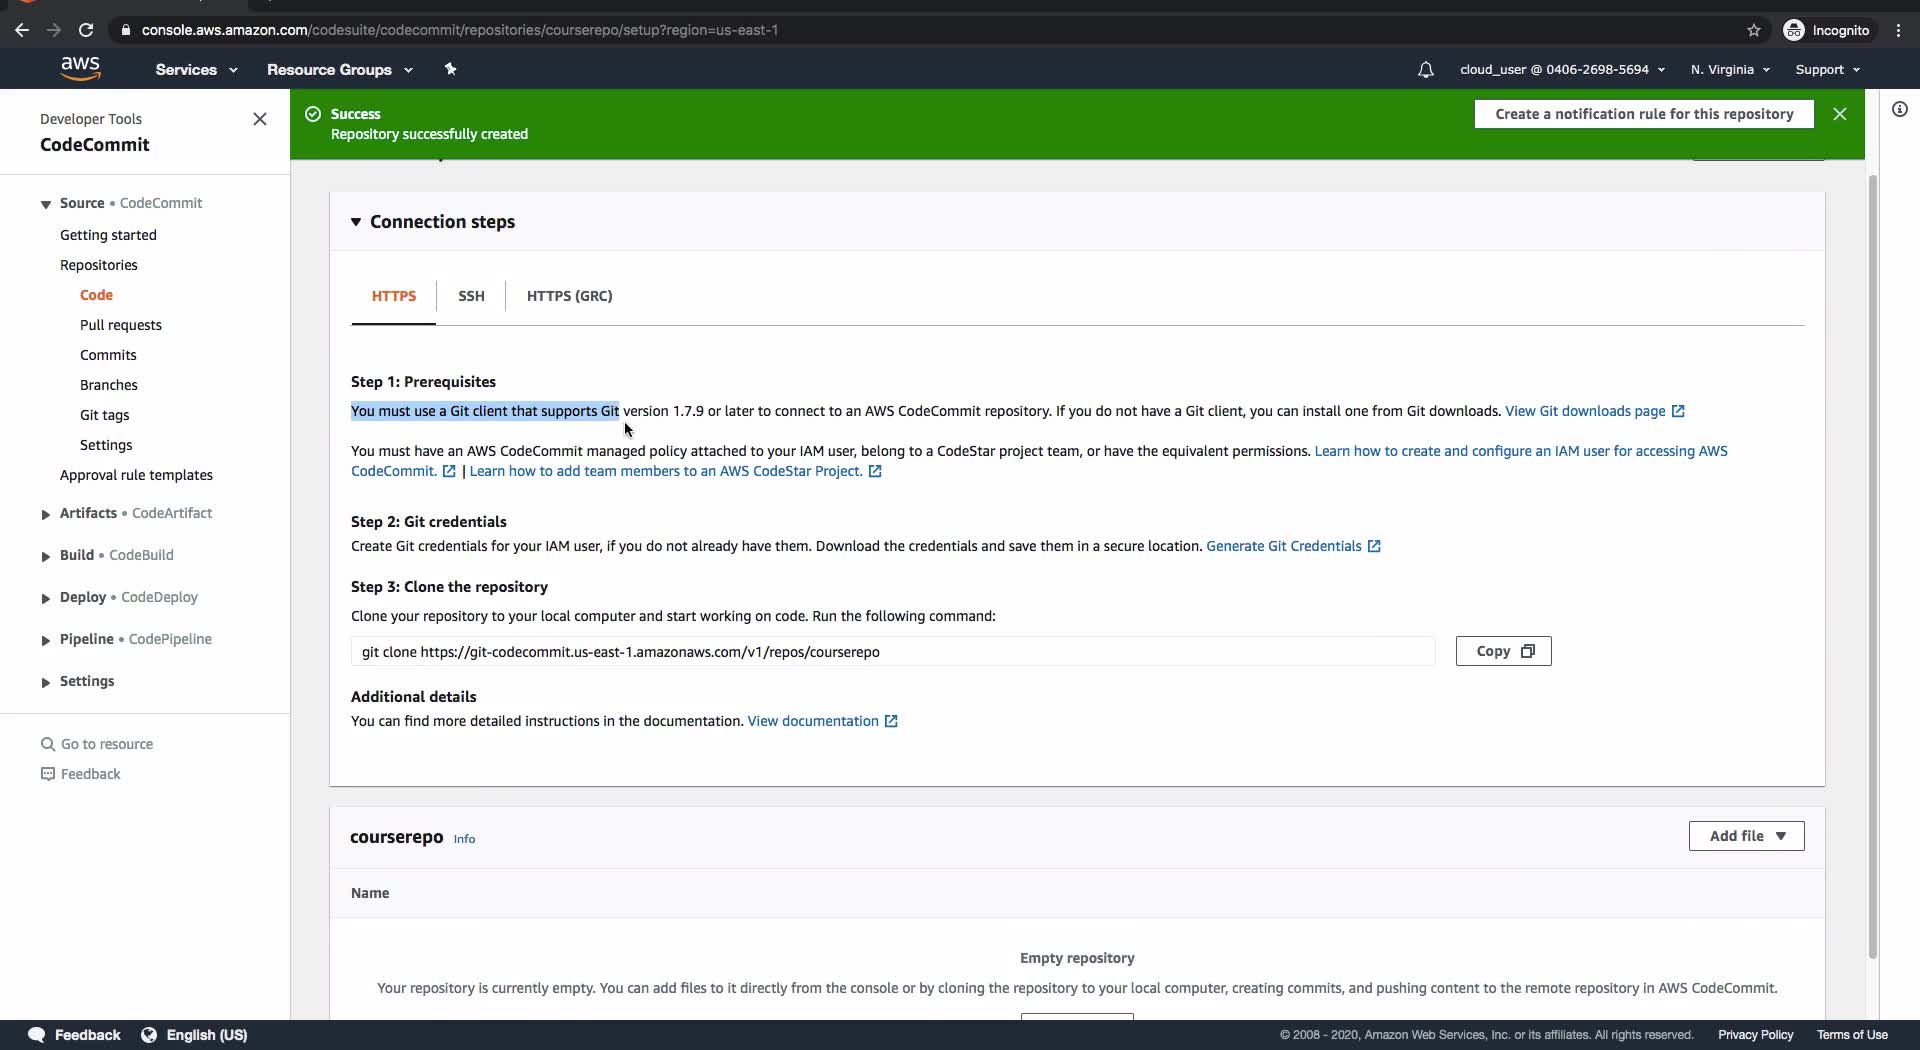Expand the Pipeline CodePipeline section
The image size is (1920, 1050).
pos(46,640)
